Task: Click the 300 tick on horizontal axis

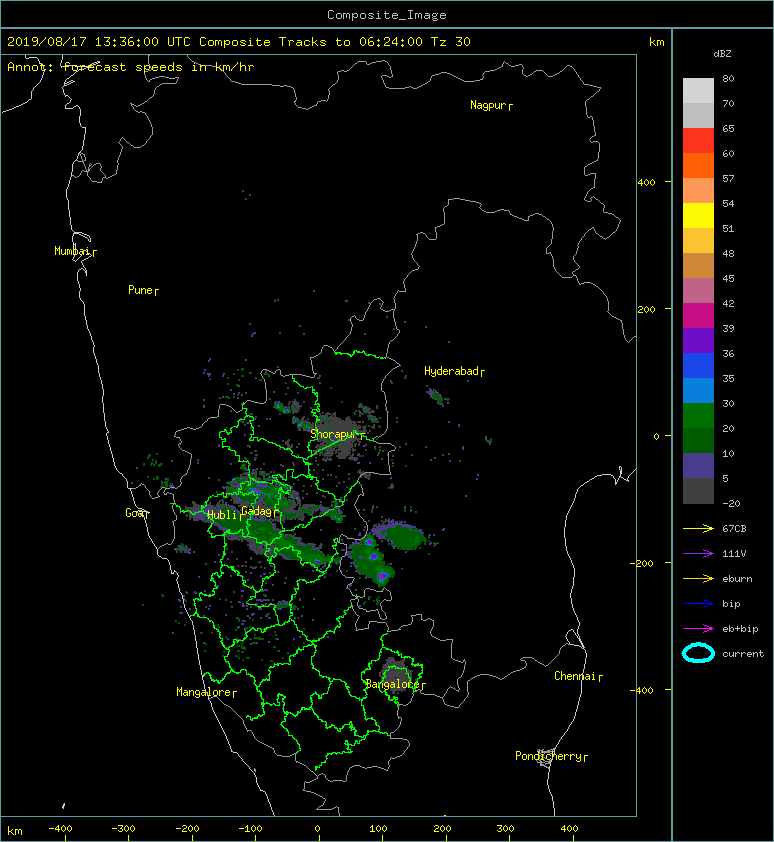Action: coord(505,829)
